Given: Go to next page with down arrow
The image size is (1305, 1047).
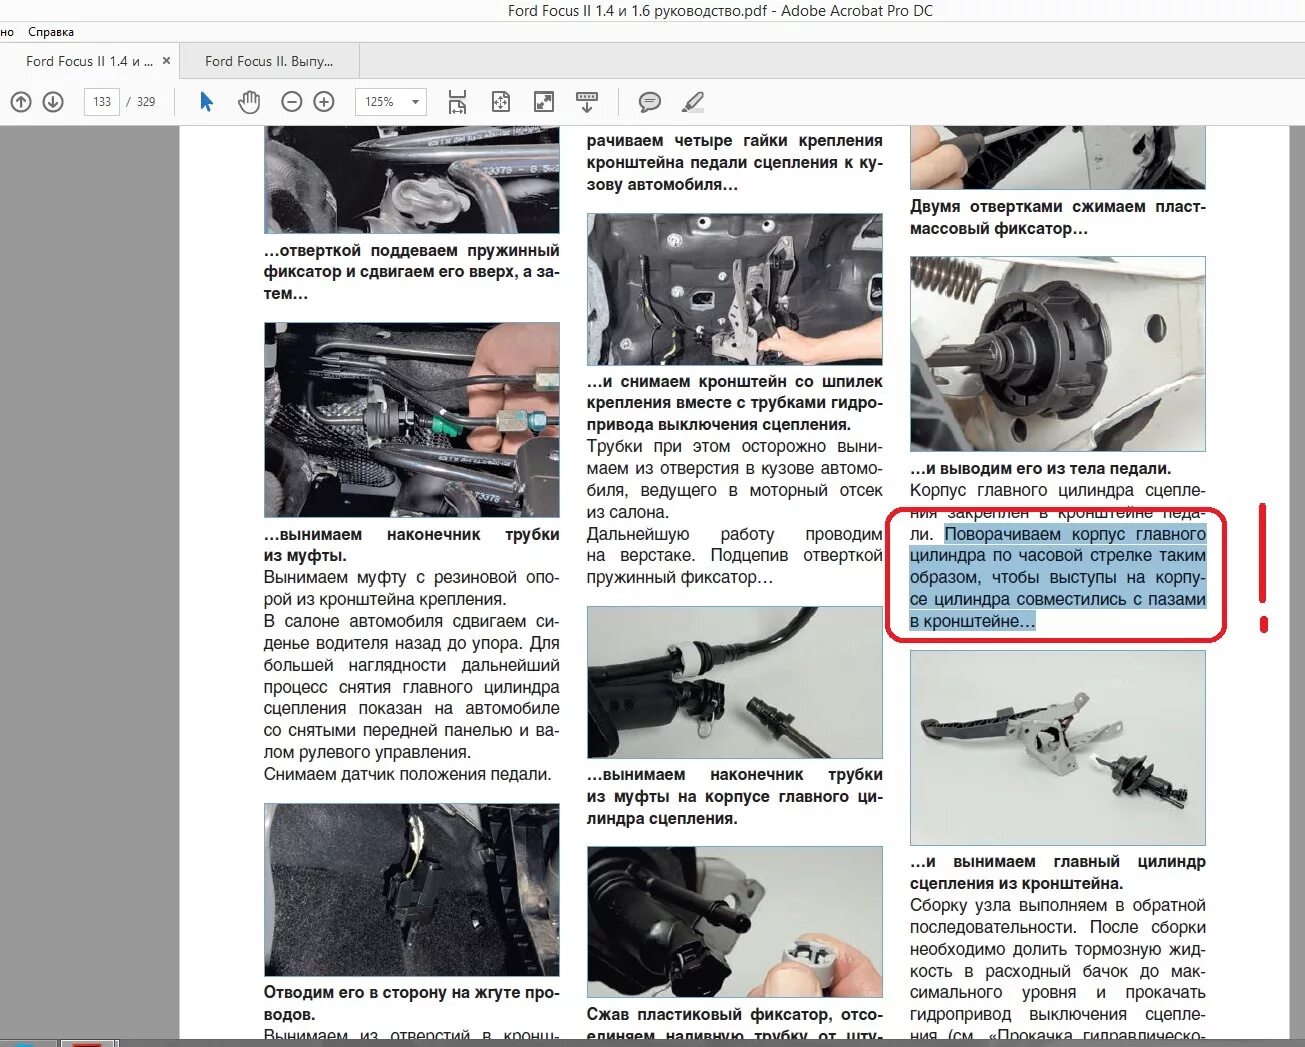Looking at the screenshot, I should pos(53,102).
